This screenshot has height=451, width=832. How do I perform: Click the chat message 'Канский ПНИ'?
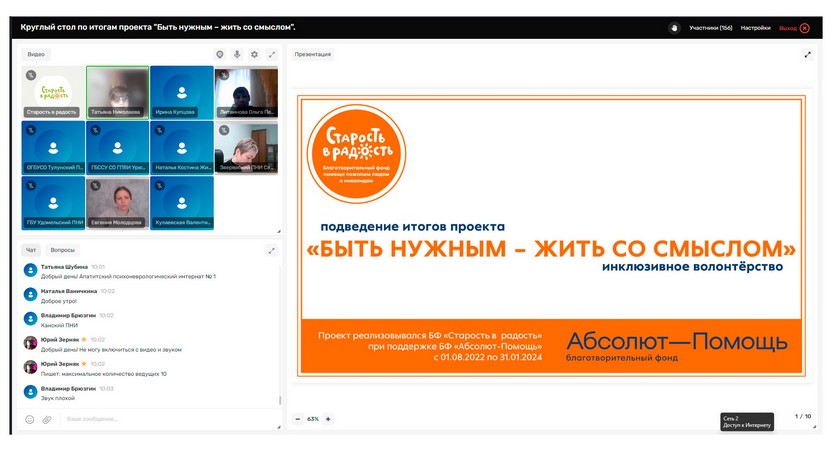tap(59, 325)
